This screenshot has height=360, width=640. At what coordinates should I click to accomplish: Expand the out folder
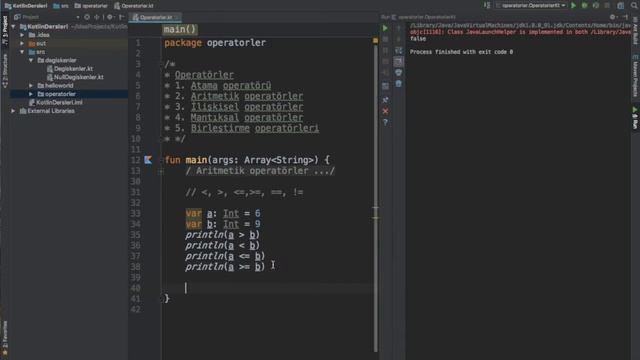click(x=22, y=43)
